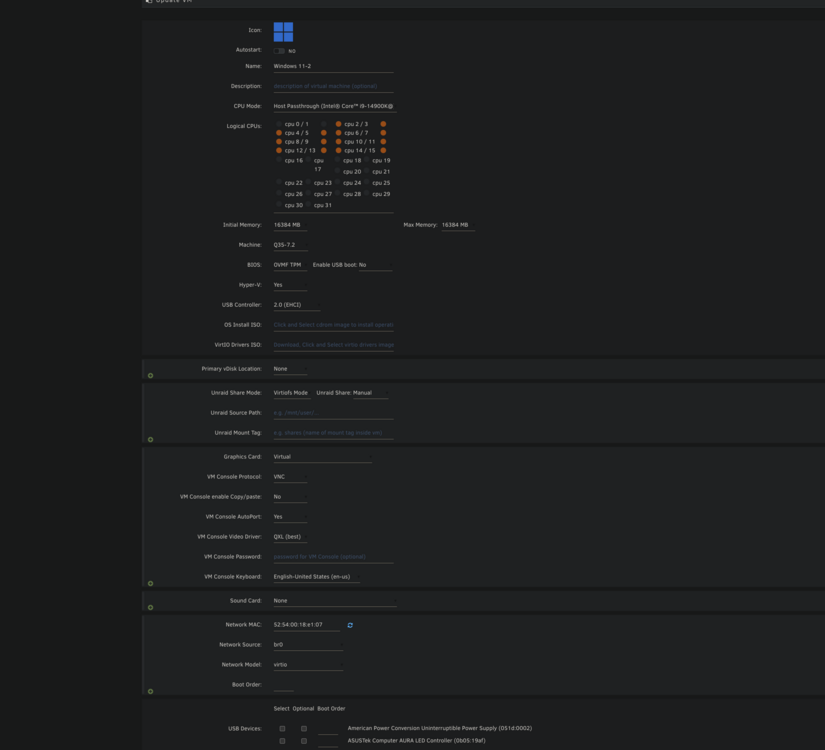Image resolution: width=825 pixels, height=750 pixels.
Task: Regenerate the Network MAC address with the refresh icon
Action: pyautogui.click(x=350, y=625)
